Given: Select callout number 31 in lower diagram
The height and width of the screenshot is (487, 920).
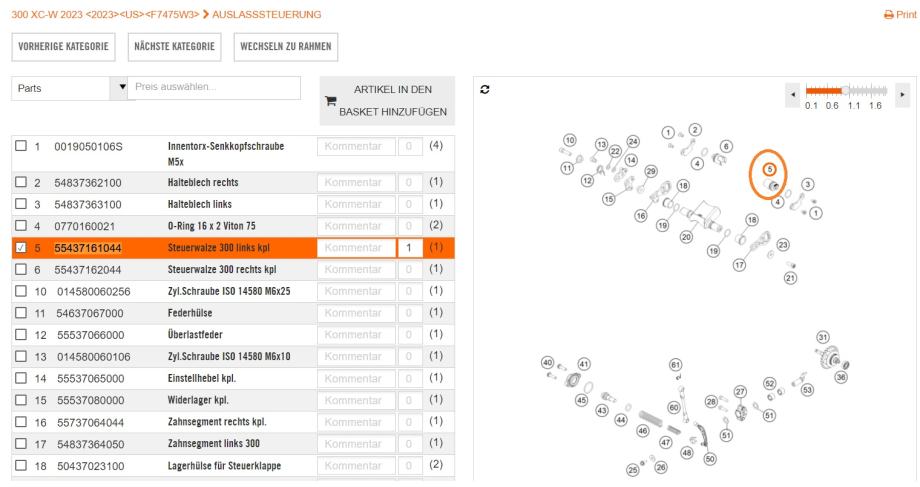Looking at the screenshot, I should pos(823,337).
